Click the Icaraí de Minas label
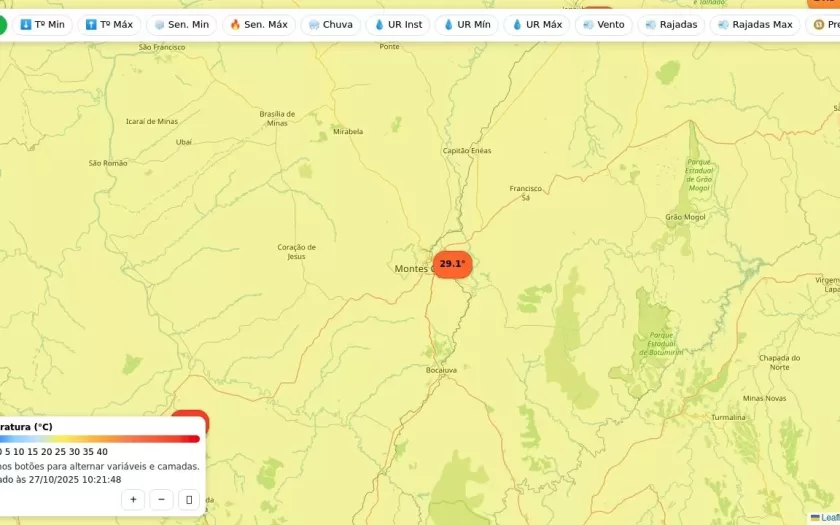Viewport: 840px width, 525px height. (x=152, y=121)
